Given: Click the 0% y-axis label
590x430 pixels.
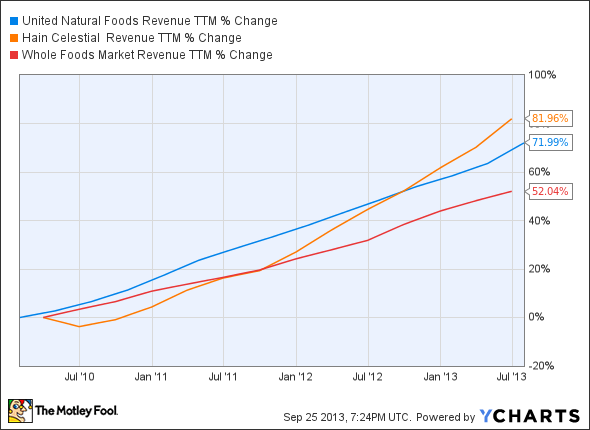Looking at the screenshot, I should click(536, 317).
